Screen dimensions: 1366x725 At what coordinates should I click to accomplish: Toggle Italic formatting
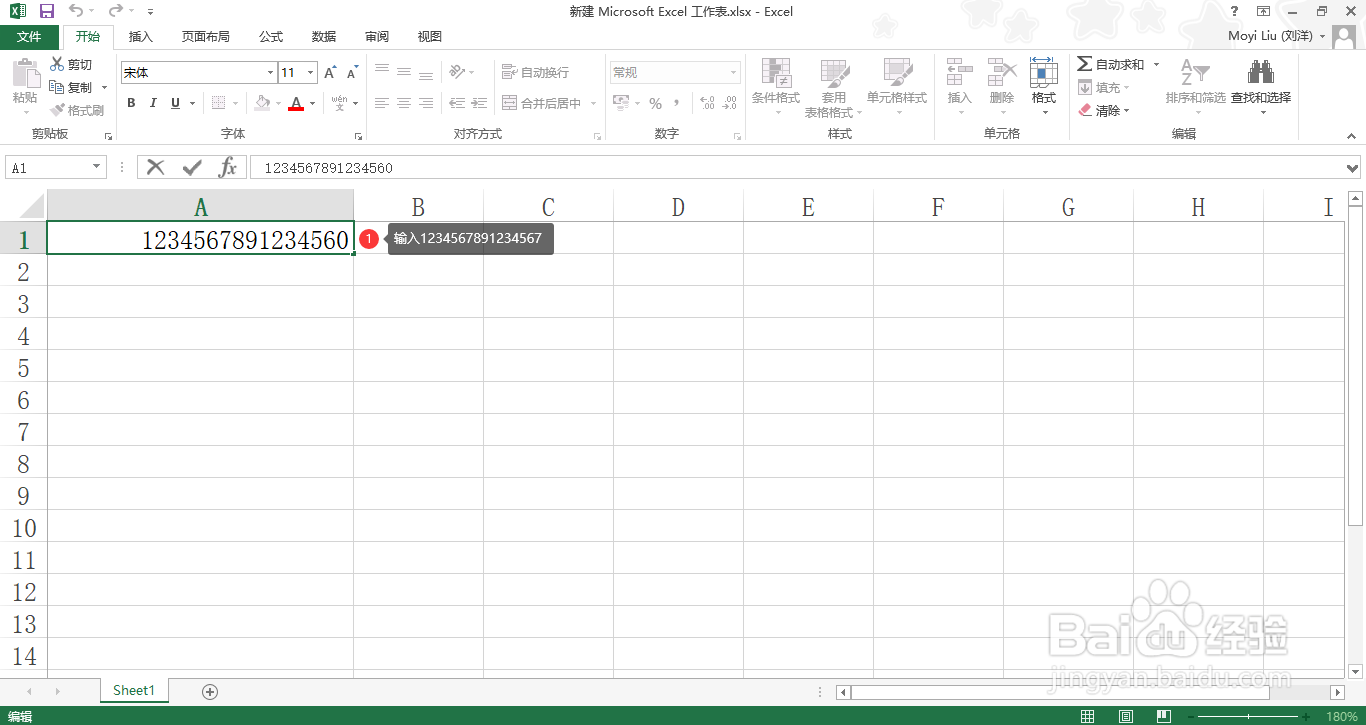[x=153, y=103]
